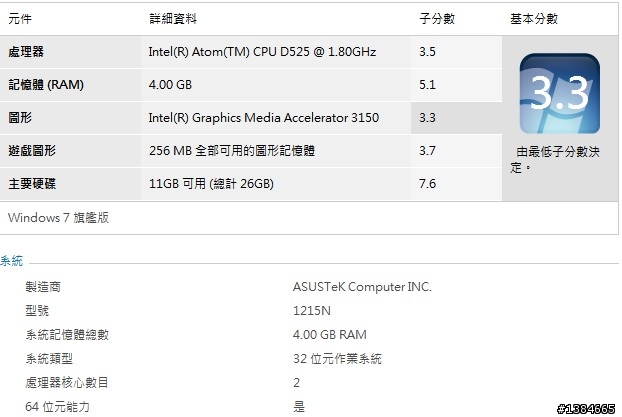622x417 pixels.
Task: Click the 遊戲圖形 gaming graphics row label
Action: 32,151
